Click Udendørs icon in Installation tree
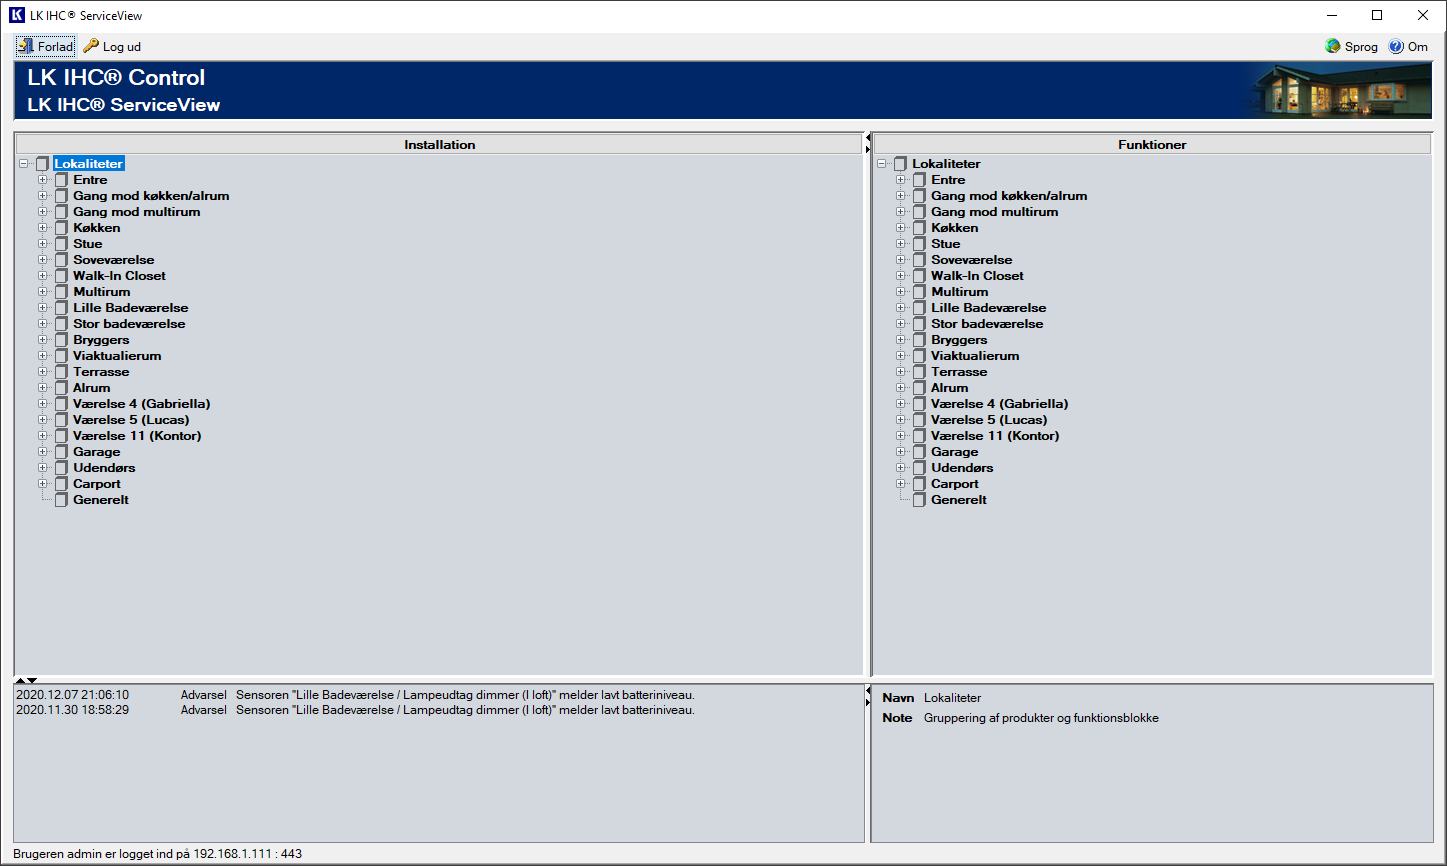 tap(61, 468)
